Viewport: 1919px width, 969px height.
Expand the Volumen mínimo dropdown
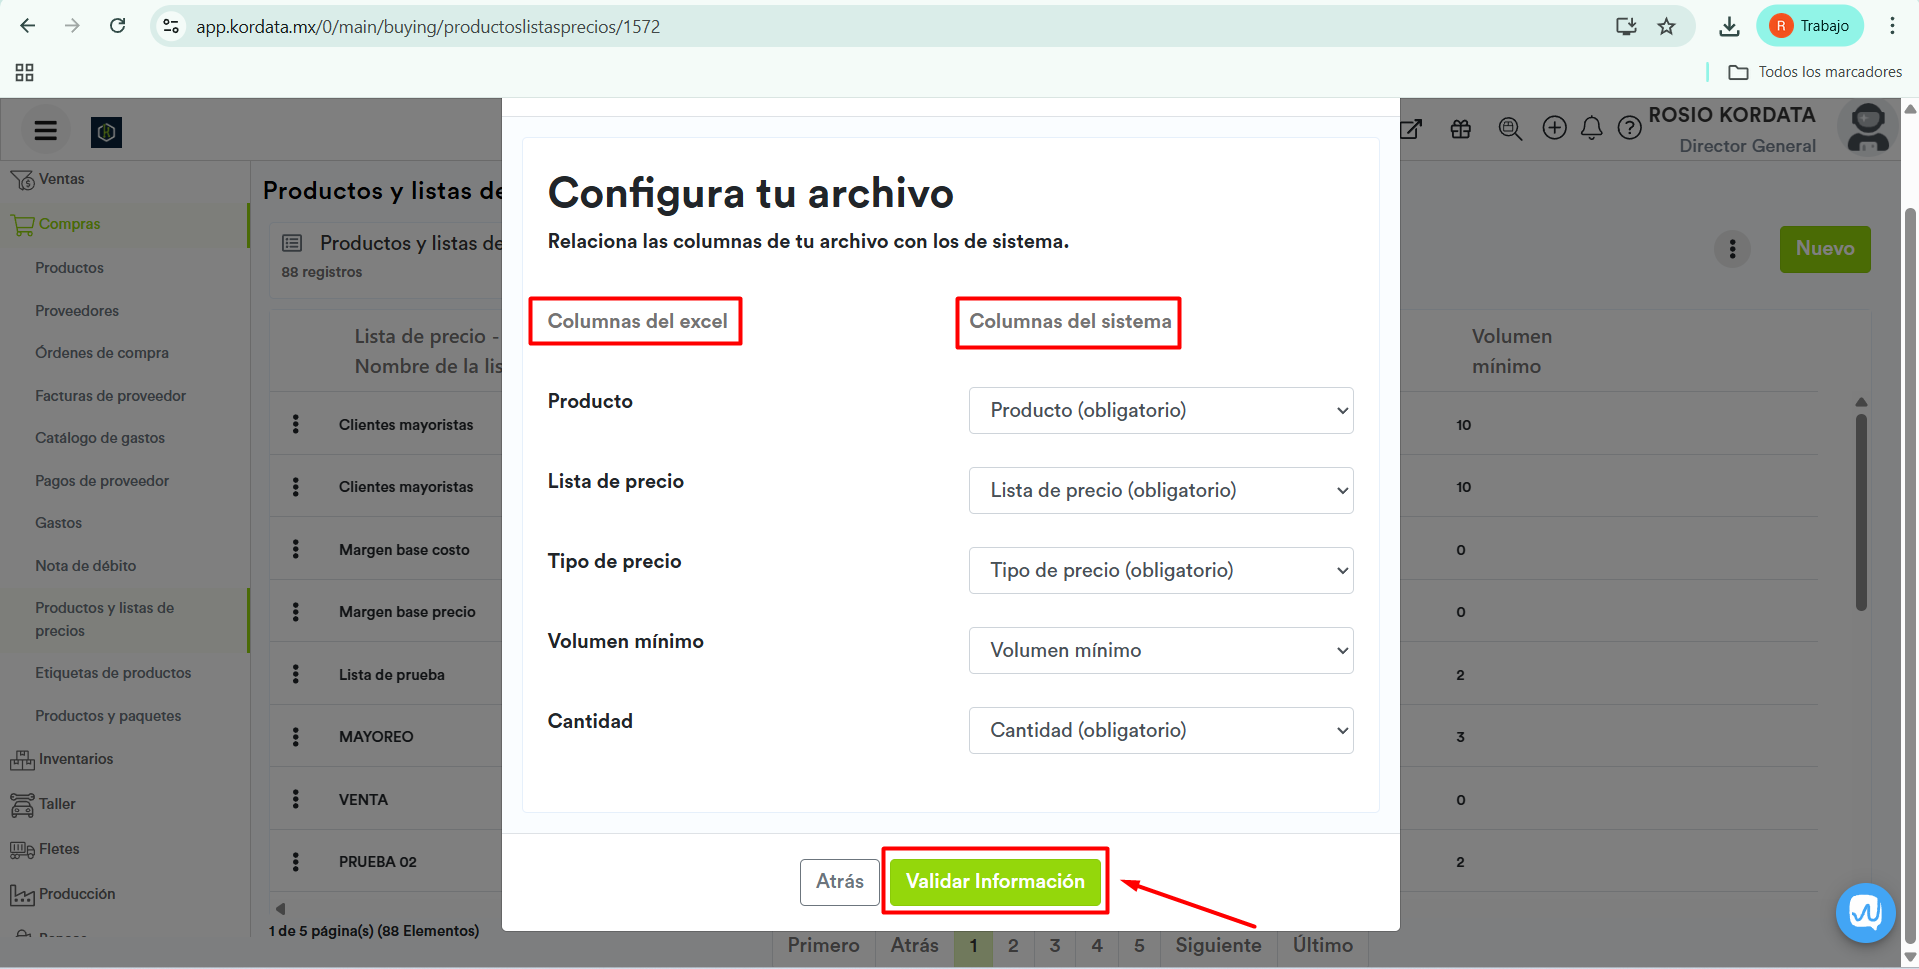(1160, 651)
